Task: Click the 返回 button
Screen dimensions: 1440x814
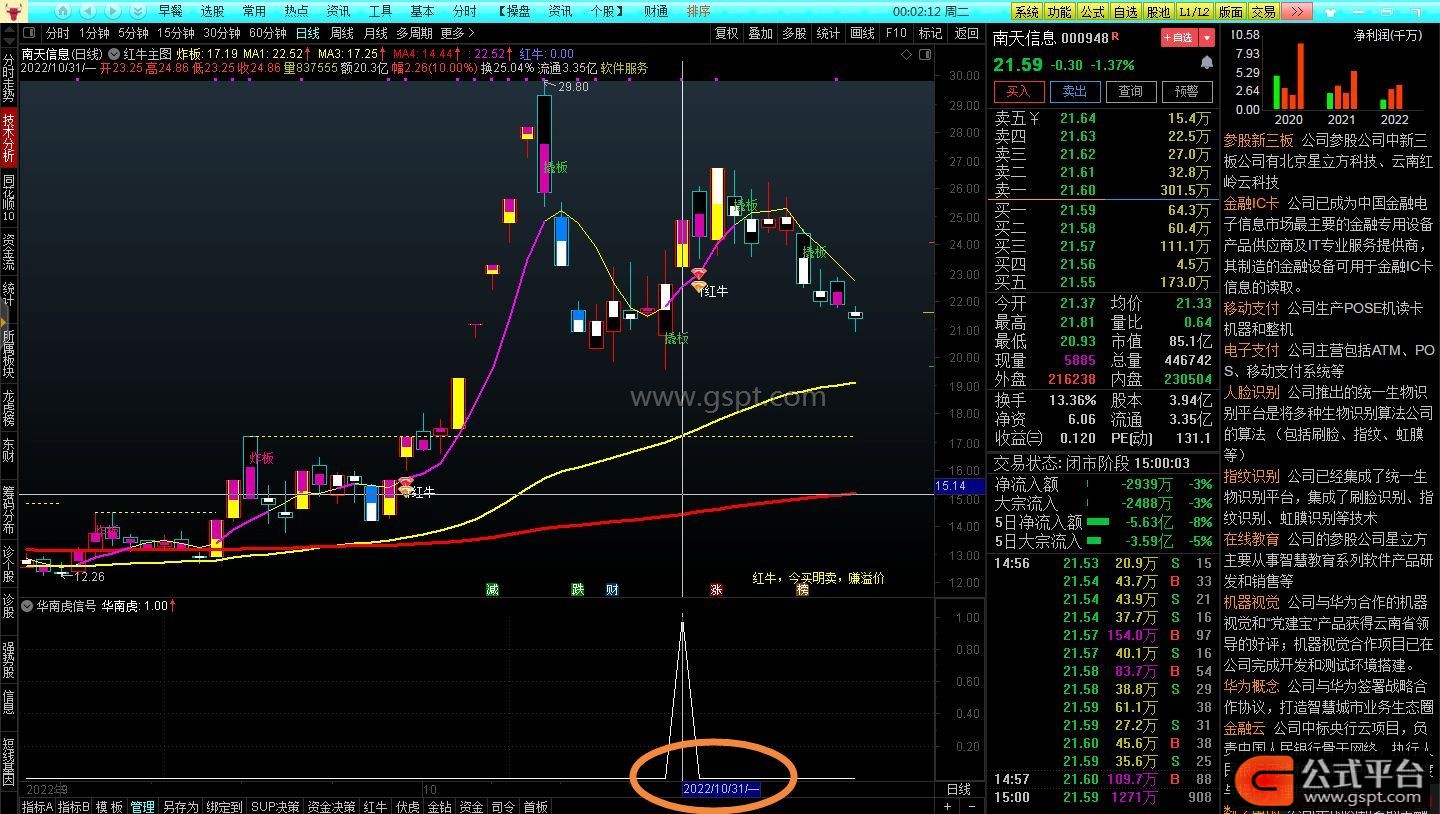Action: click(x=966, y=33)
